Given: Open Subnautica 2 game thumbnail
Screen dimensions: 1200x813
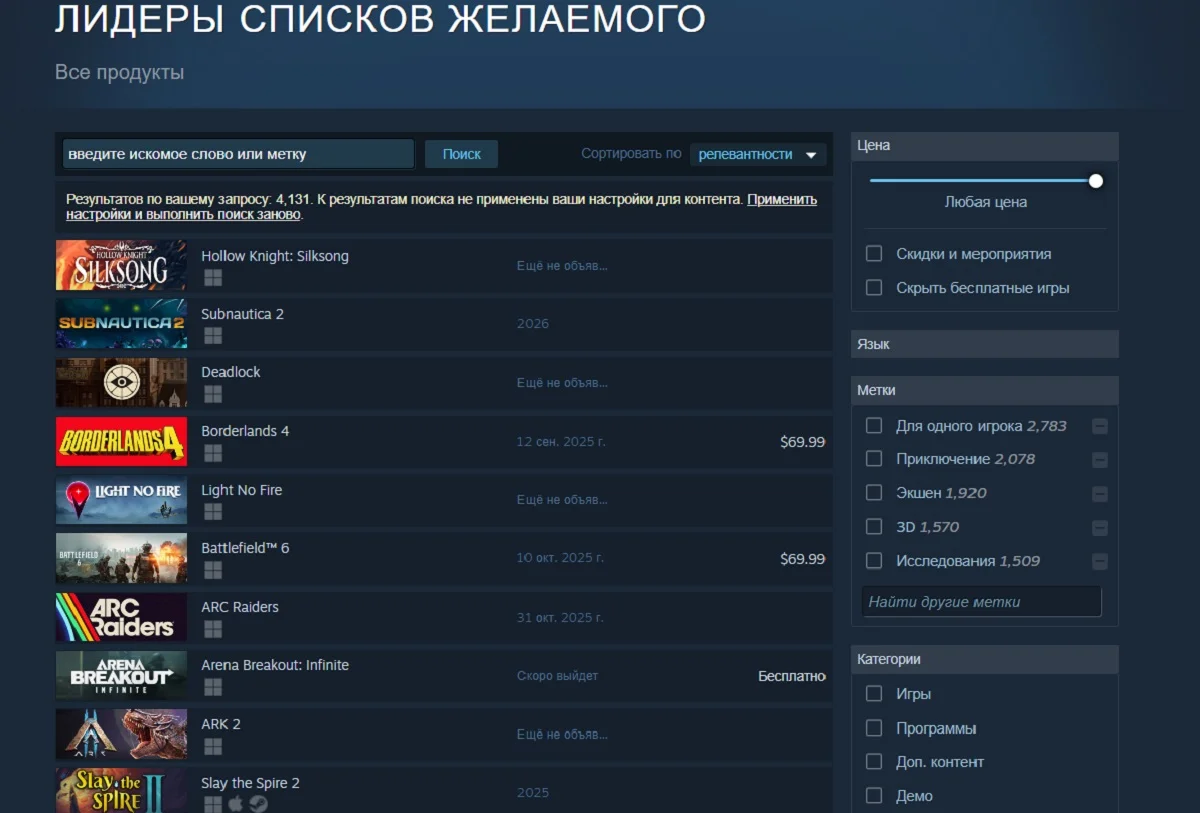Looking at the screenshot, I should tap(121, 323).
